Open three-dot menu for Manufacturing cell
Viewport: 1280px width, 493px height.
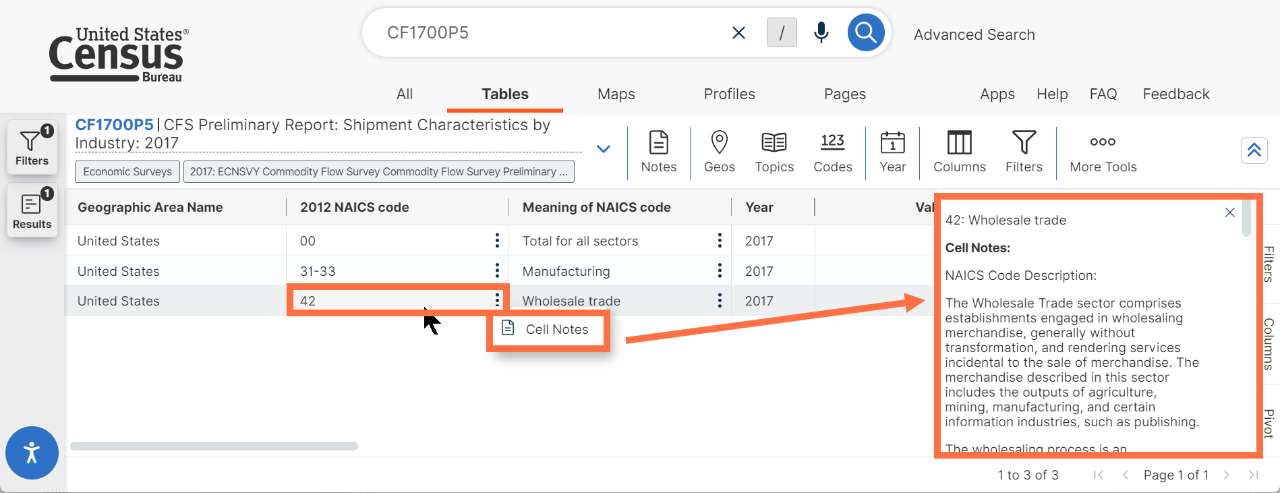(x=719, y=270)
